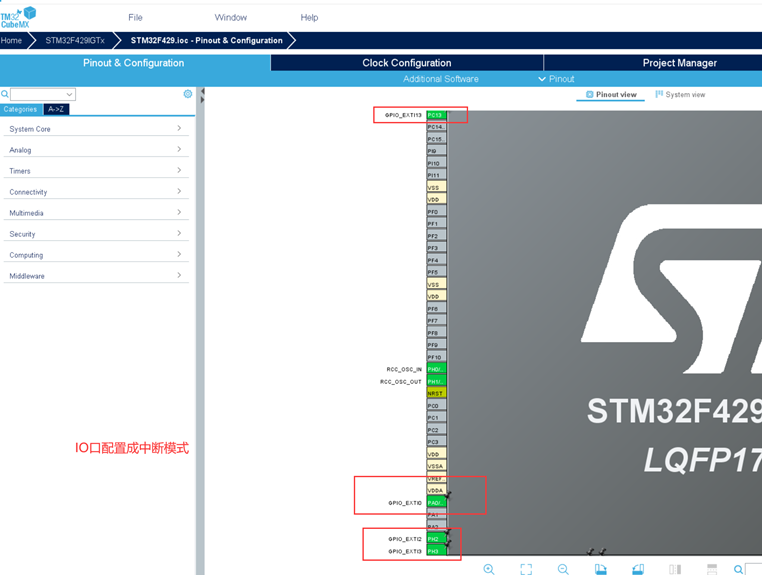
Task: Switch to Pinout & Configuration tab
Action: [134, 63]
